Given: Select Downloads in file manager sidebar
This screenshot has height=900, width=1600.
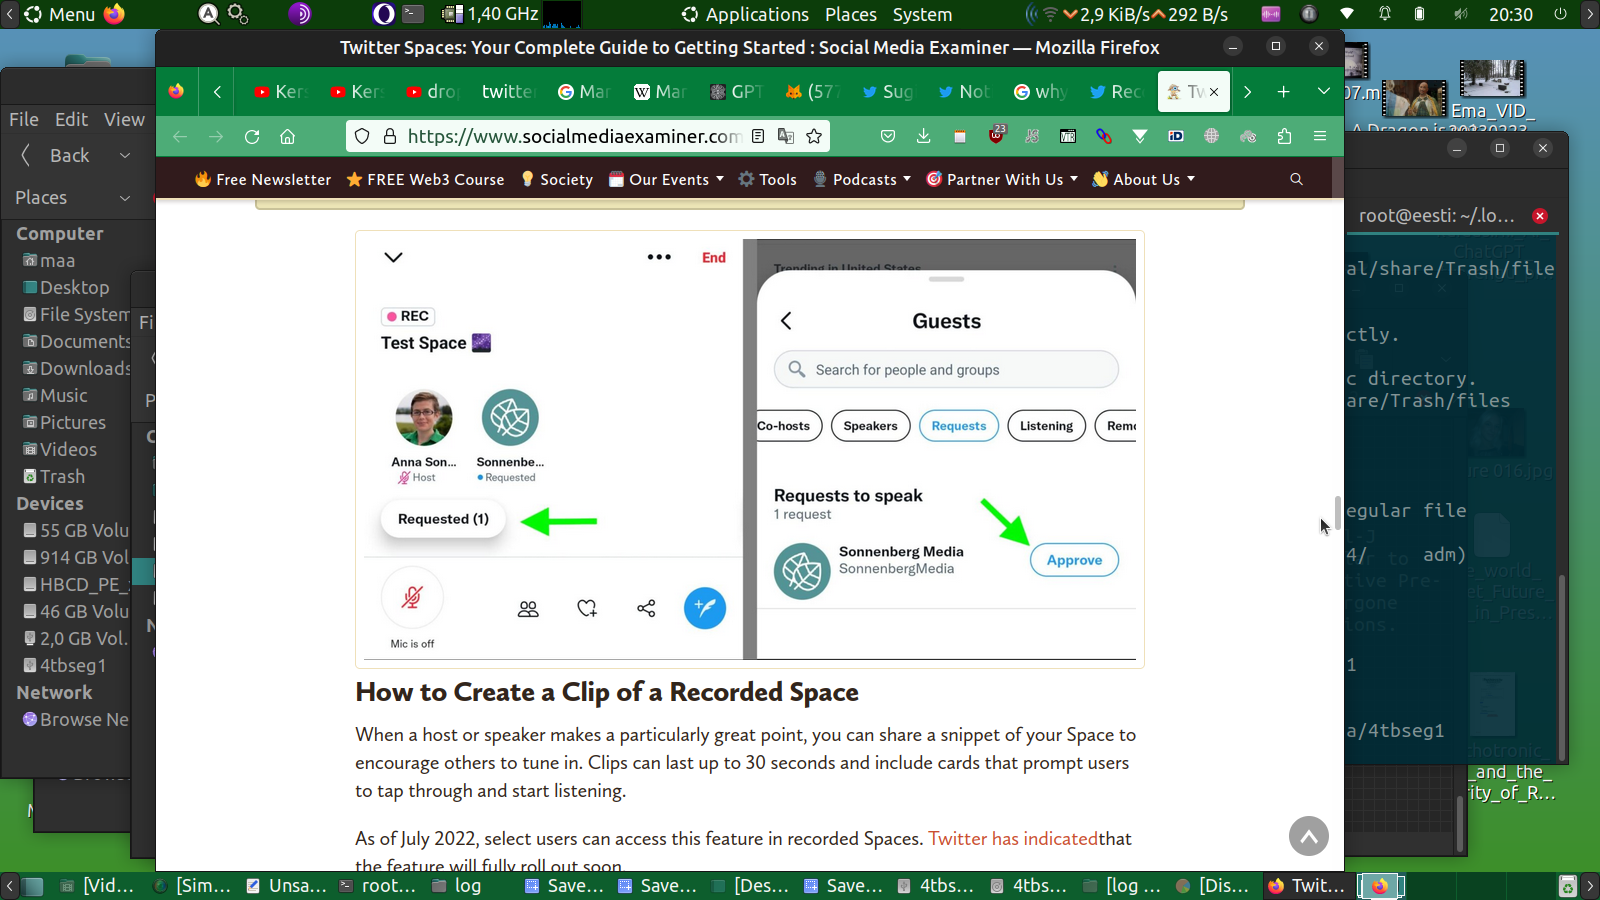Looking at the screenshot, I should coord(77,369).
